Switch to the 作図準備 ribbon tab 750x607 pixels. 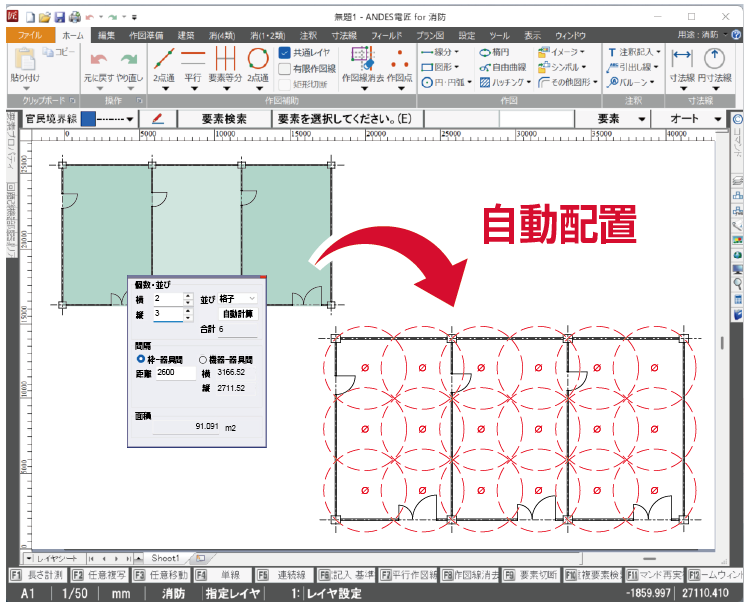(146, 35)
